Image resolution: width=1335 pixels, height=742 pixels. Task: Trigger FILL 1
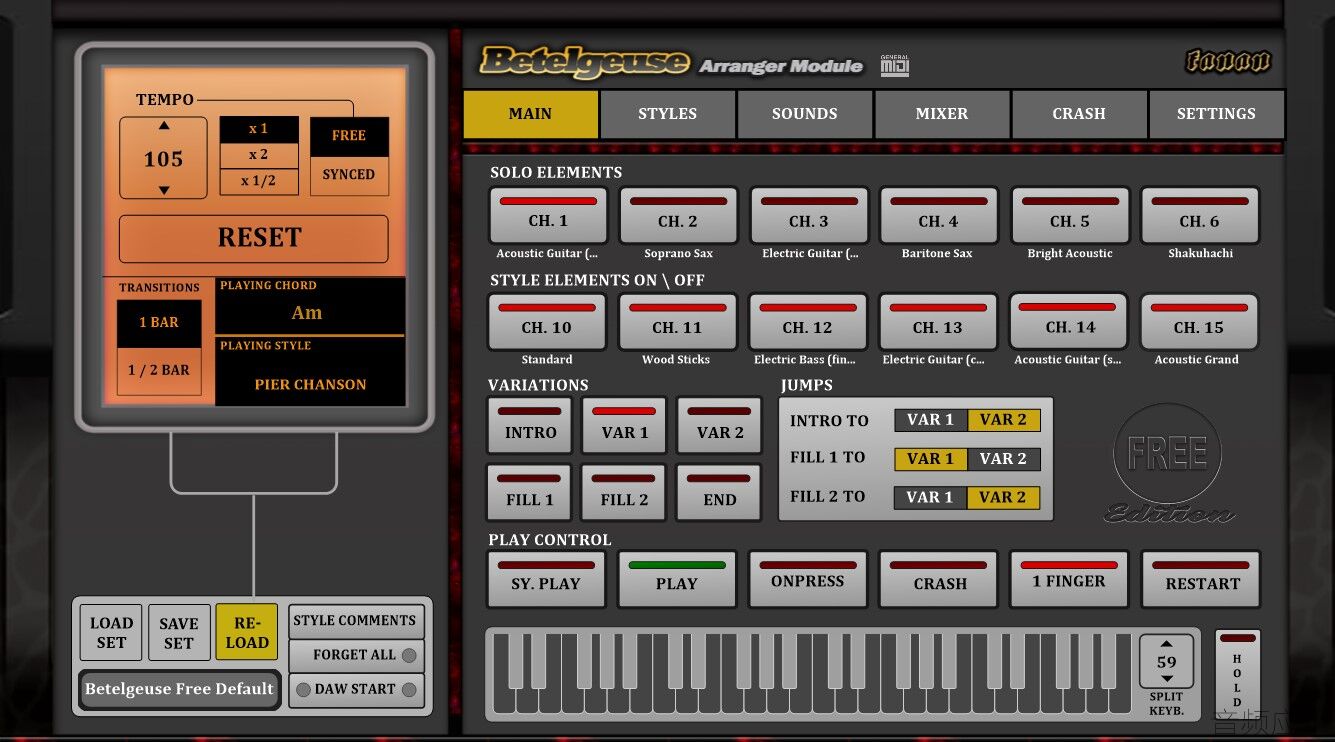[530, 493]
